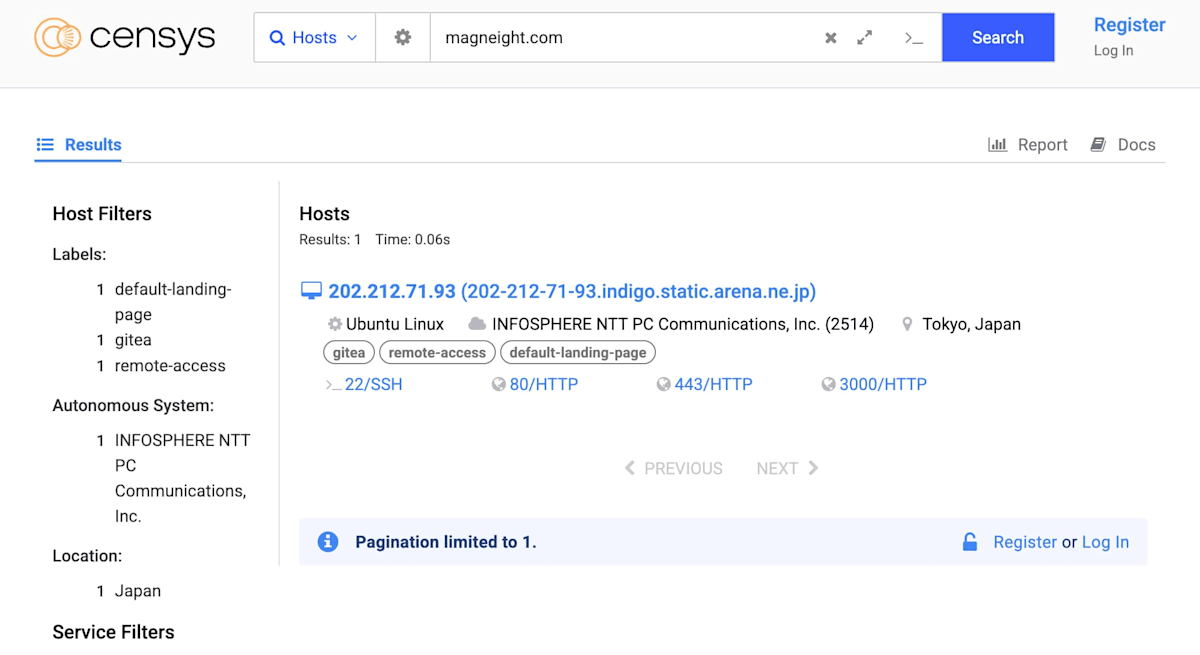
Task: Expand the search box with arrows icon
Action: point(865,37)
